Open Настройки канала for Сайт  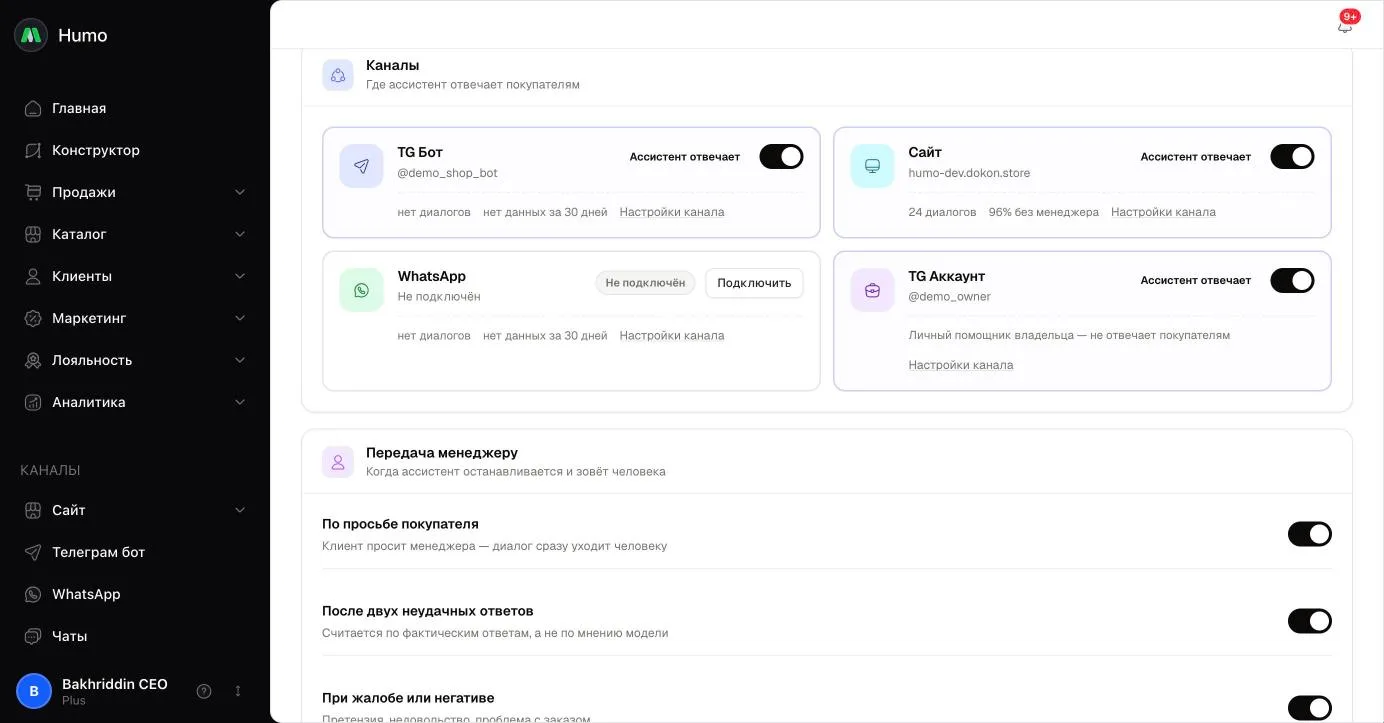(x=1163, y=212)
